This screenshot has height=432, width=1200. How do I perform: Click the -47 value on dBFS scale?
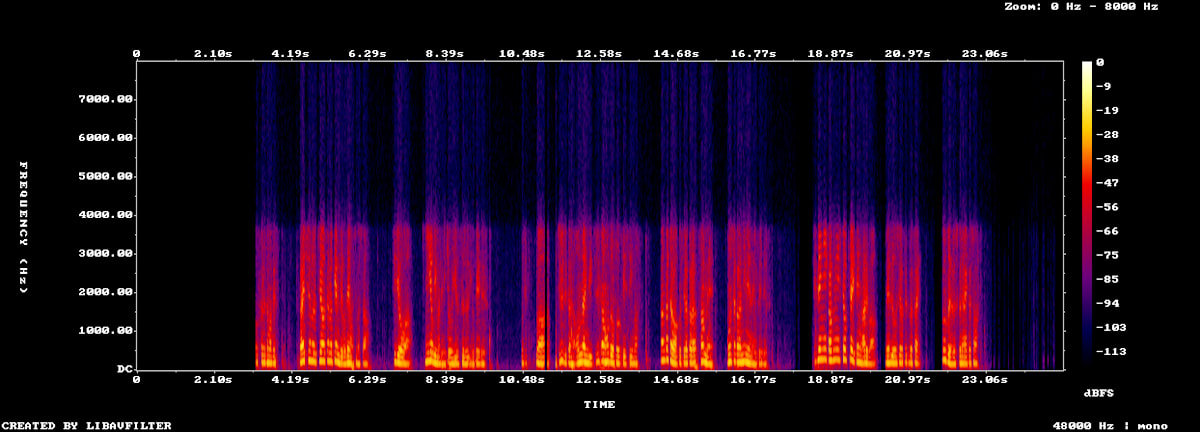tap(1107, 183)
